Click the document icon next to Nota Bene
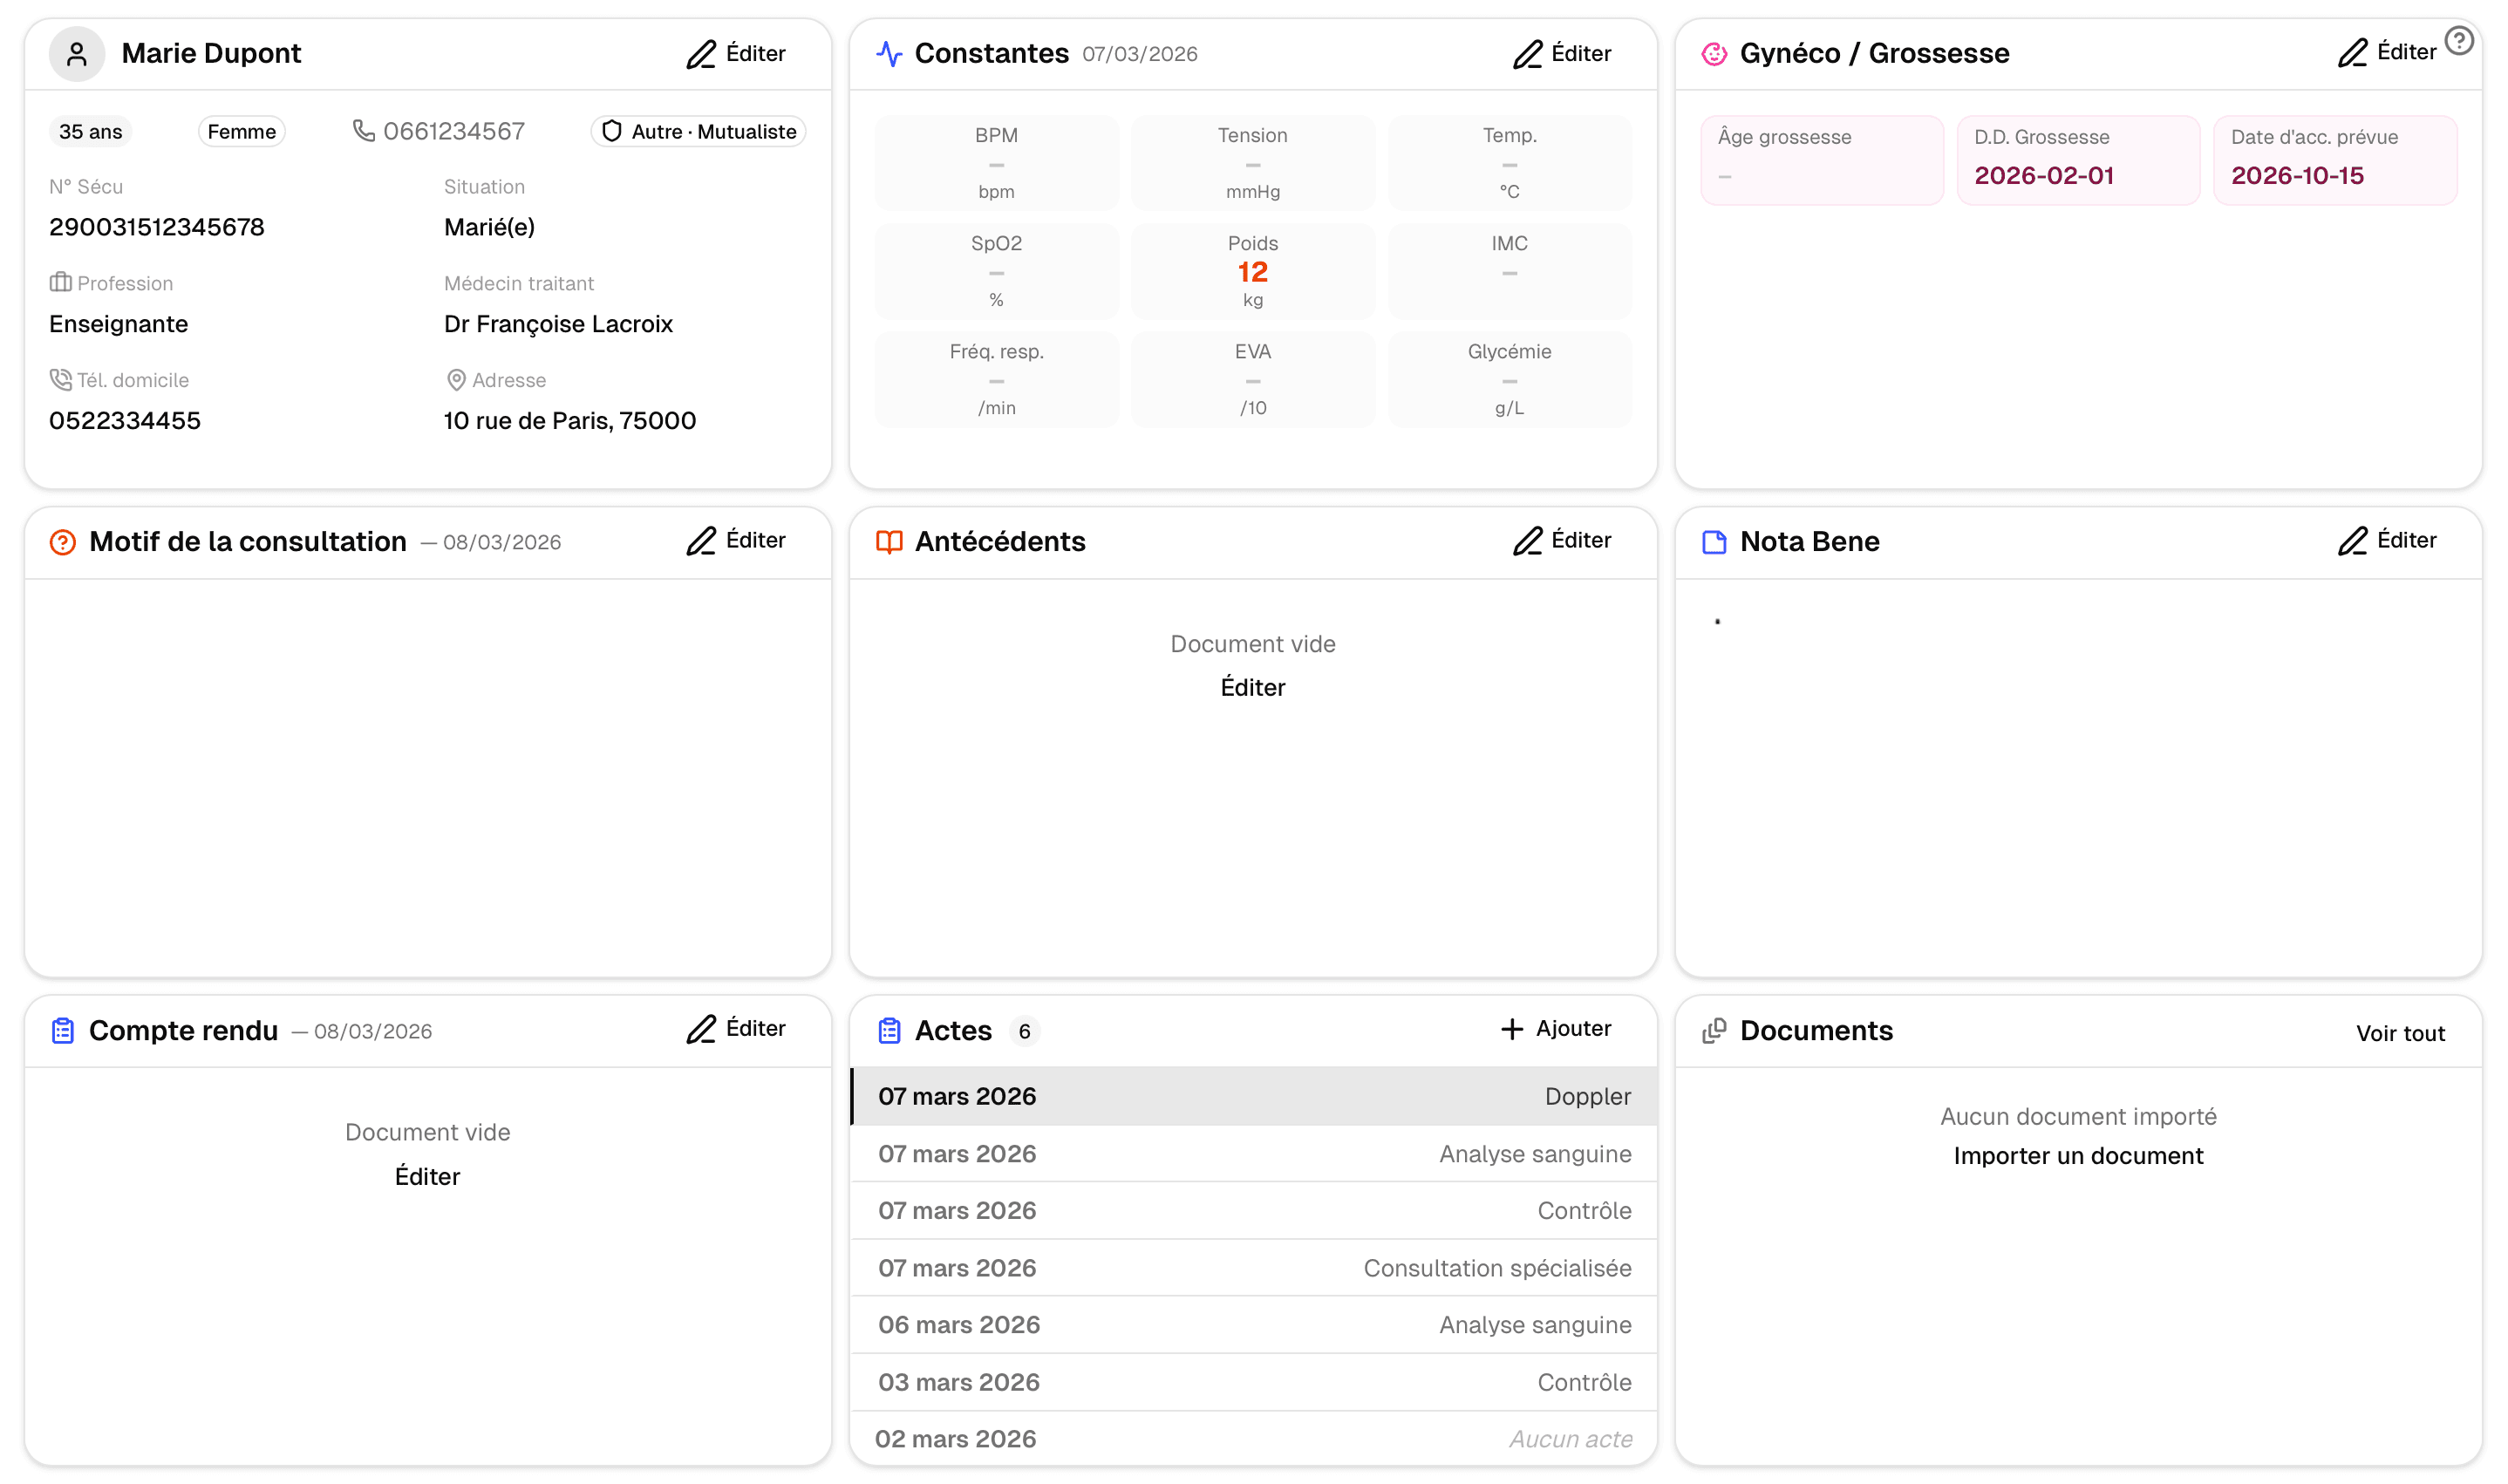The width and height of the screenshot is (2508, 1484). (1714, 541)
